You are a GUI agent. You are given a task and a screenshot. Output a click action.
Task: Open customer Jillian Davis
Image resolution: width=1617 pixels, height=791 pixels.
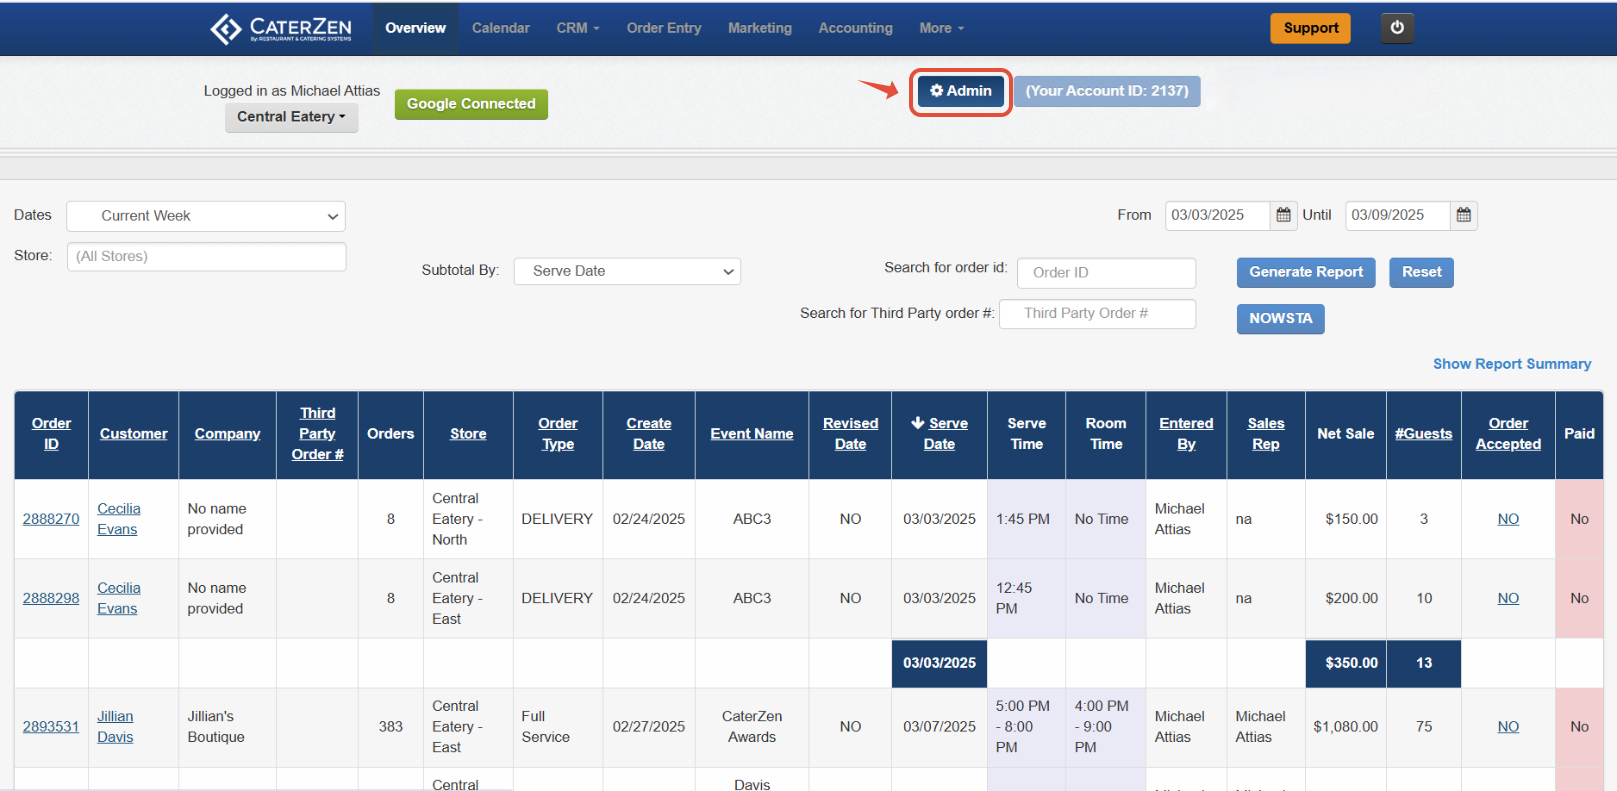click(115, 727)
